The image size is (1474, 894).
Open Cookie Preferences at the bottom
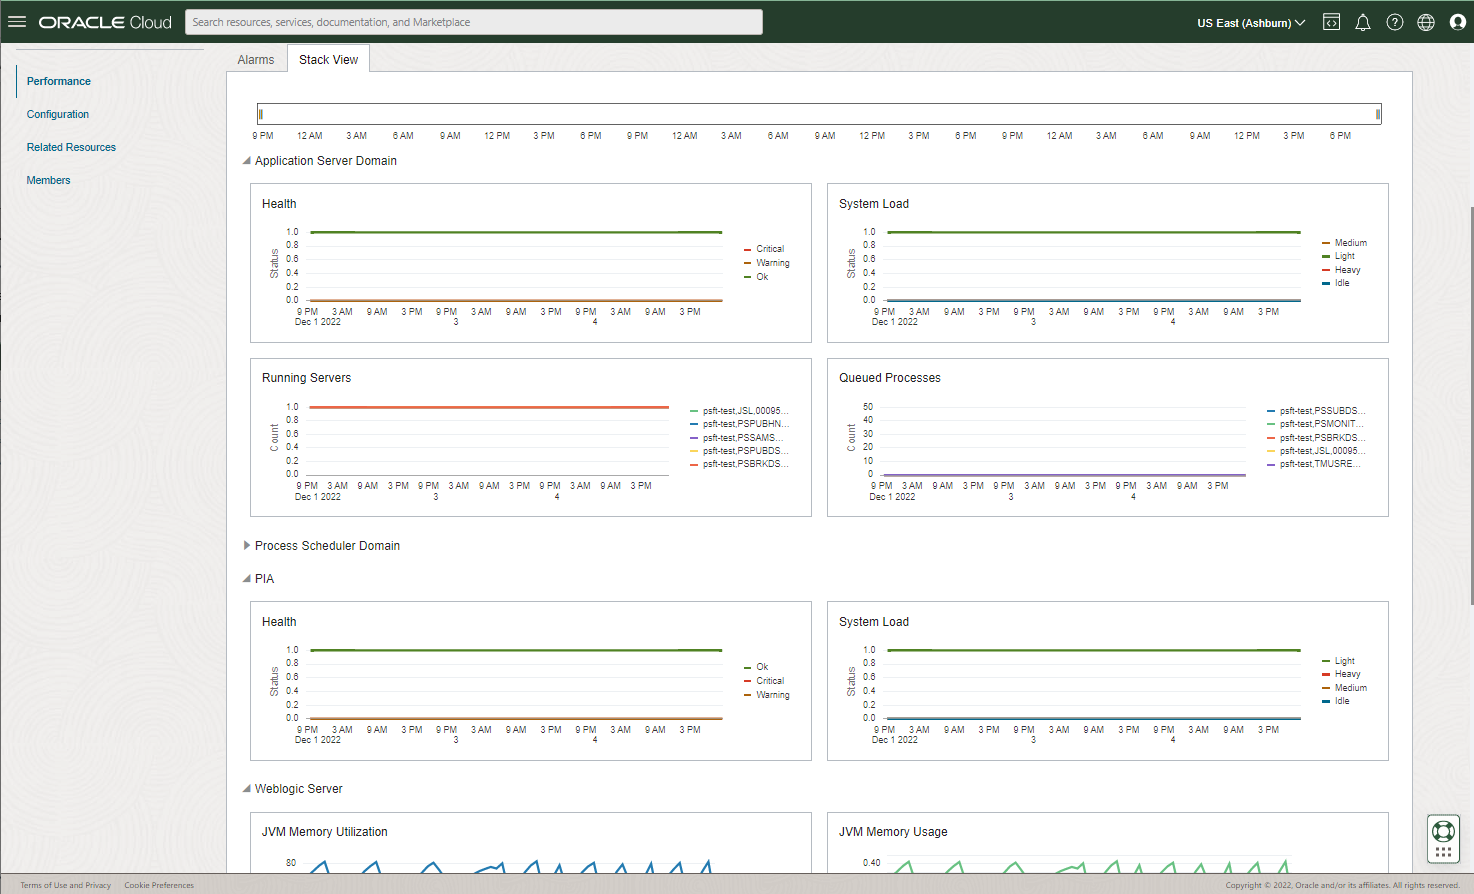coord(158,884)
